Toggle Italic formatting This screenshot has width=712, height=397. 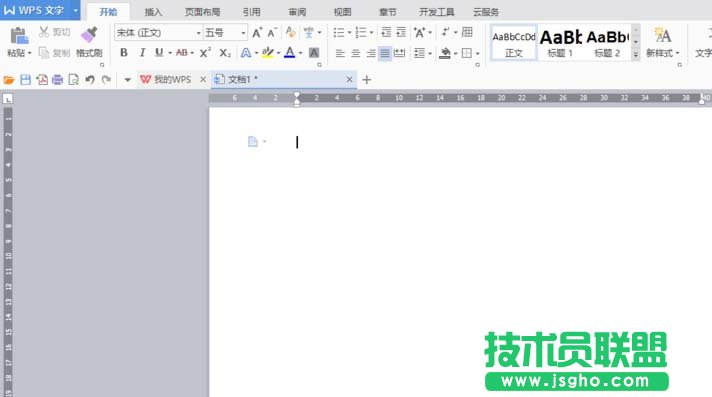point(142,53)
